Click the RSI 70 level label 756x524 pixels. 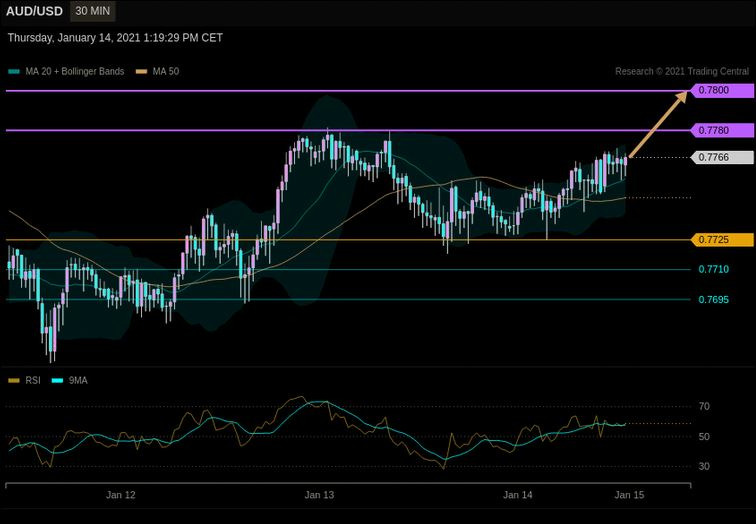coord(704,406)
